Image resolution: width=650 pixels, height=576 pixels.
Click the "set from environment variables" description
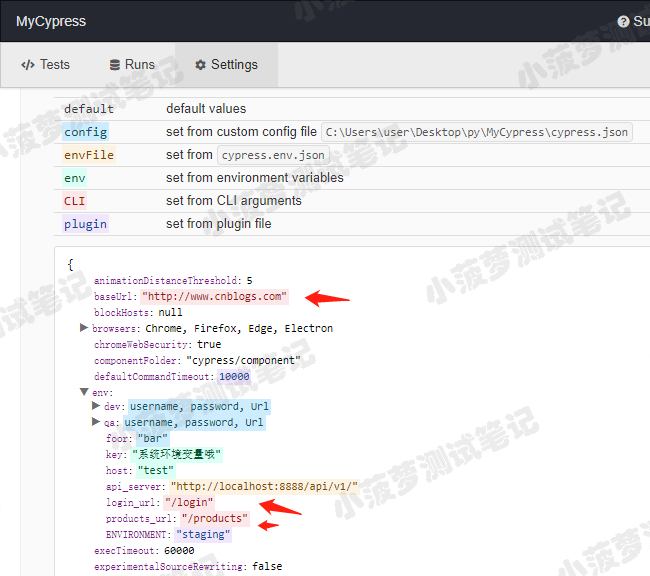(x=255, y=178)
